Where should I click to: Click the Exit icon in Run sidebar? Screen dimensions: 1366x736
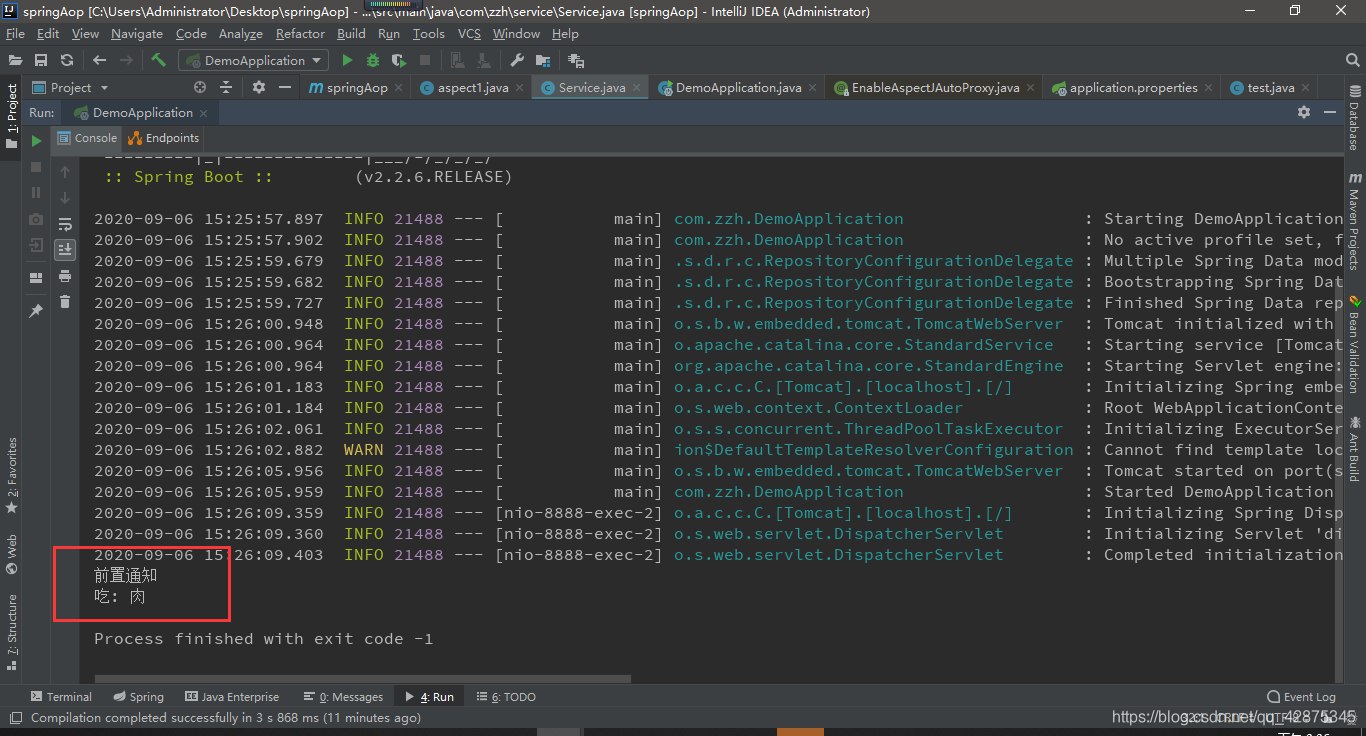pyautogui.click(x=36, y=245)
